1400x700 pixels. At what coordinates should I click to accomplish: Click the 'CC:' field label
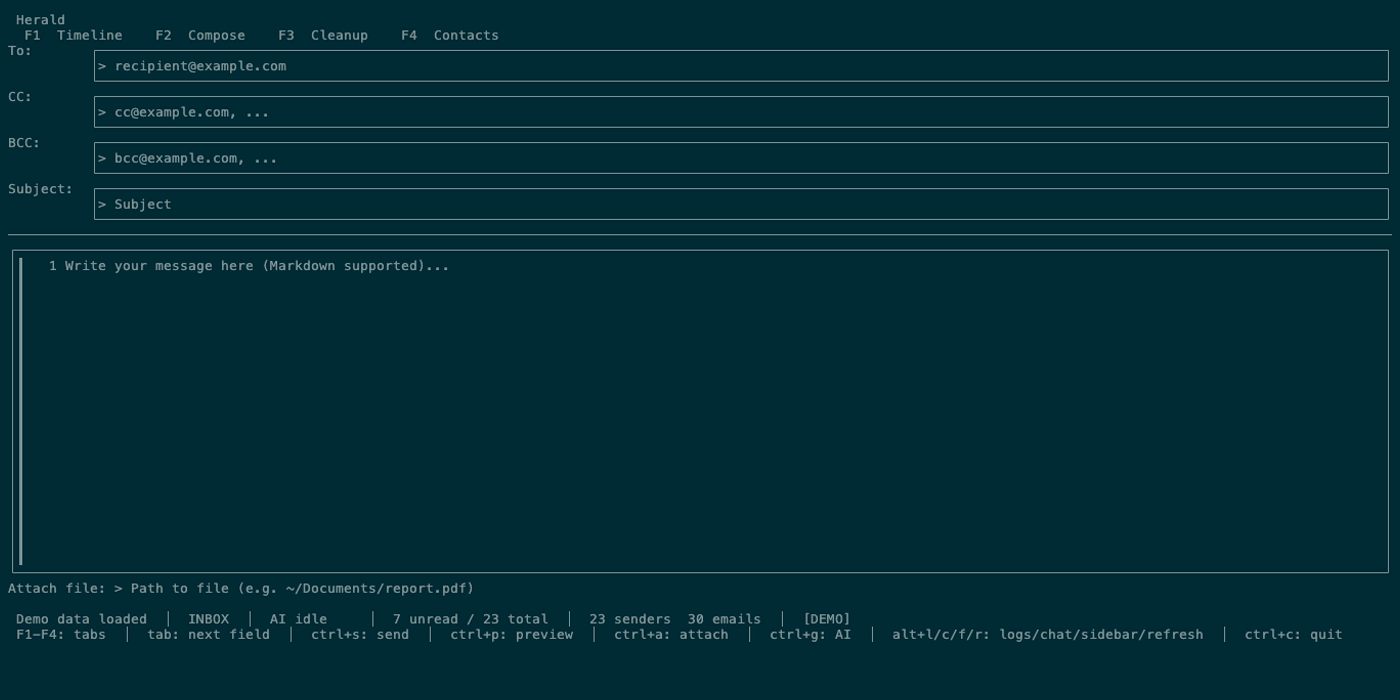click(x=20, y=97)
